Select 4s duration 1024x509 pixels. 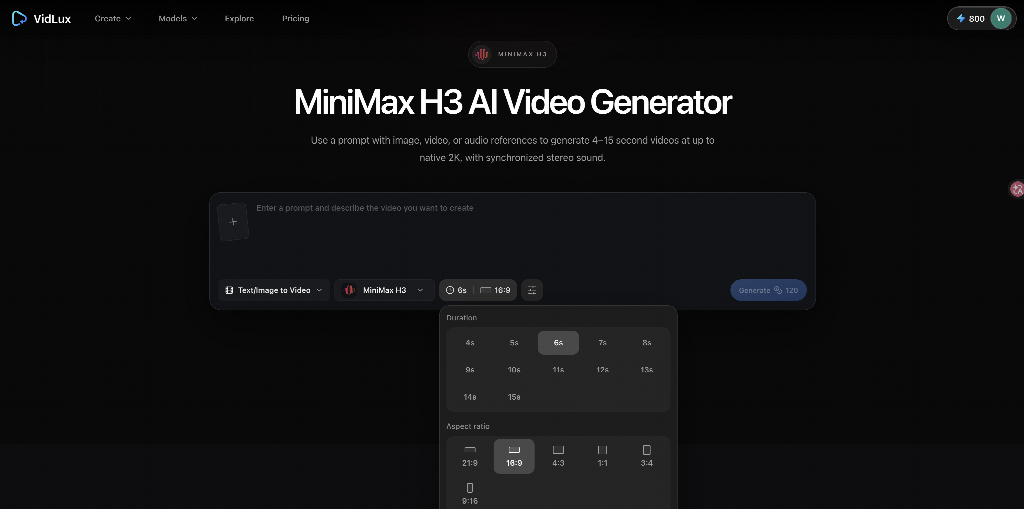(470, 343)
